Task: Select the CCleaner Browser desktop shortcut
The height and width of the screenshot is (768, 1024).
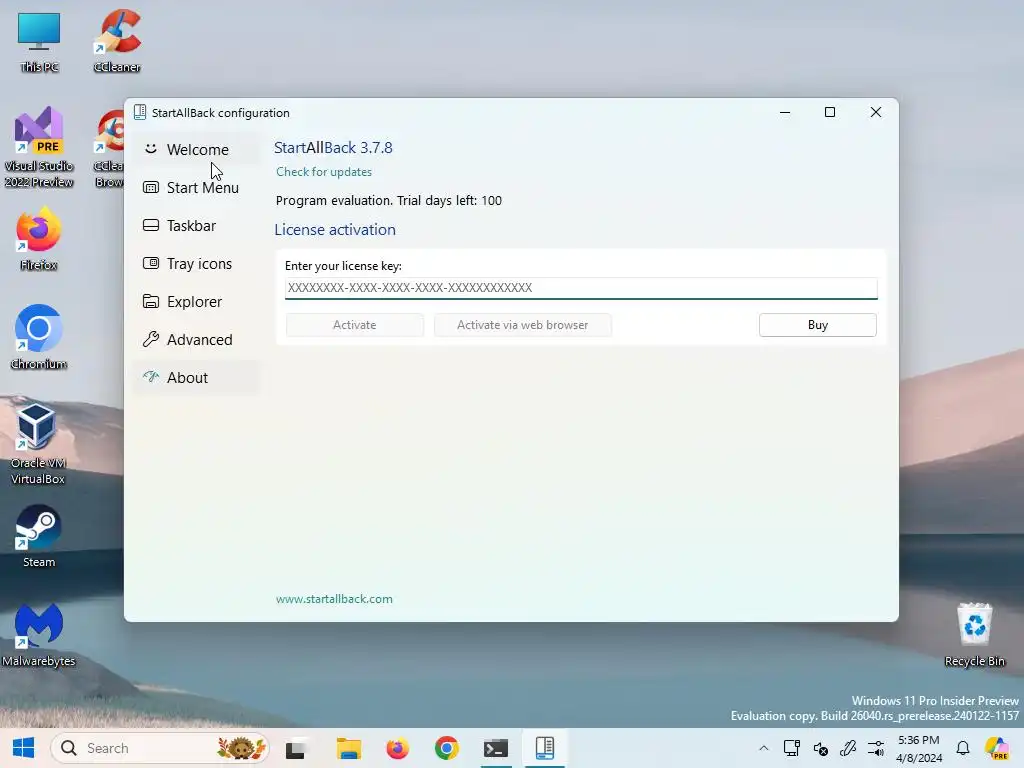Action: pos(108,149)
